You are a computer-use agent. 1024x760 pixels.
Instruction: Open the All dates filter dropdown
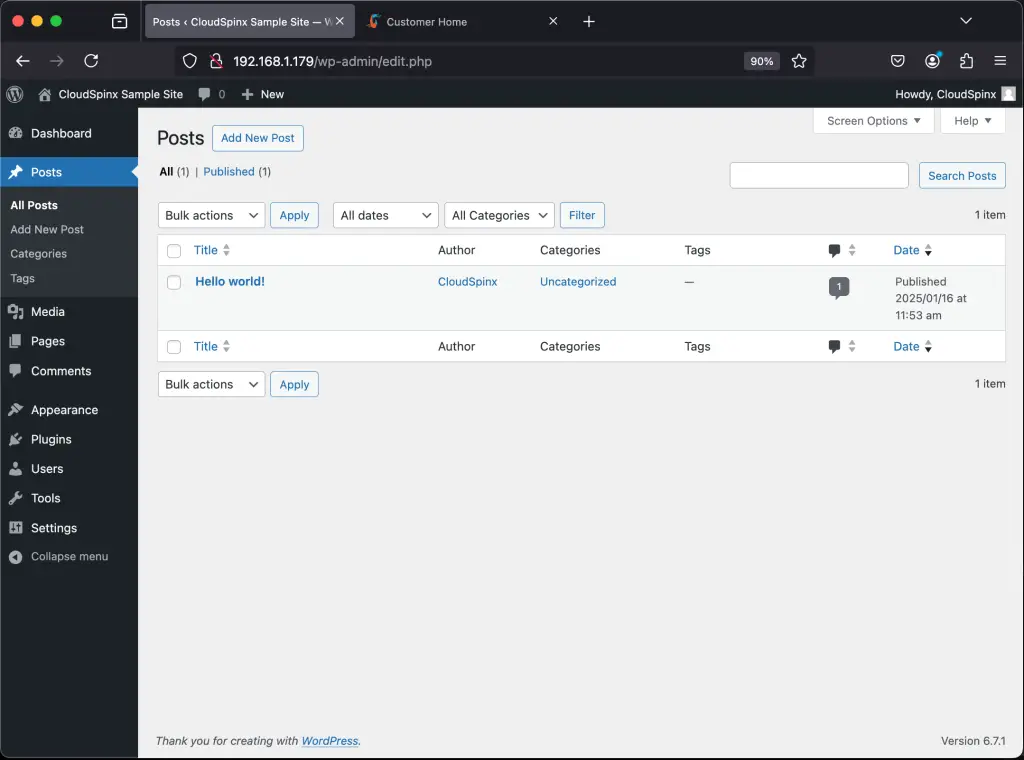[x=385, y=214]
